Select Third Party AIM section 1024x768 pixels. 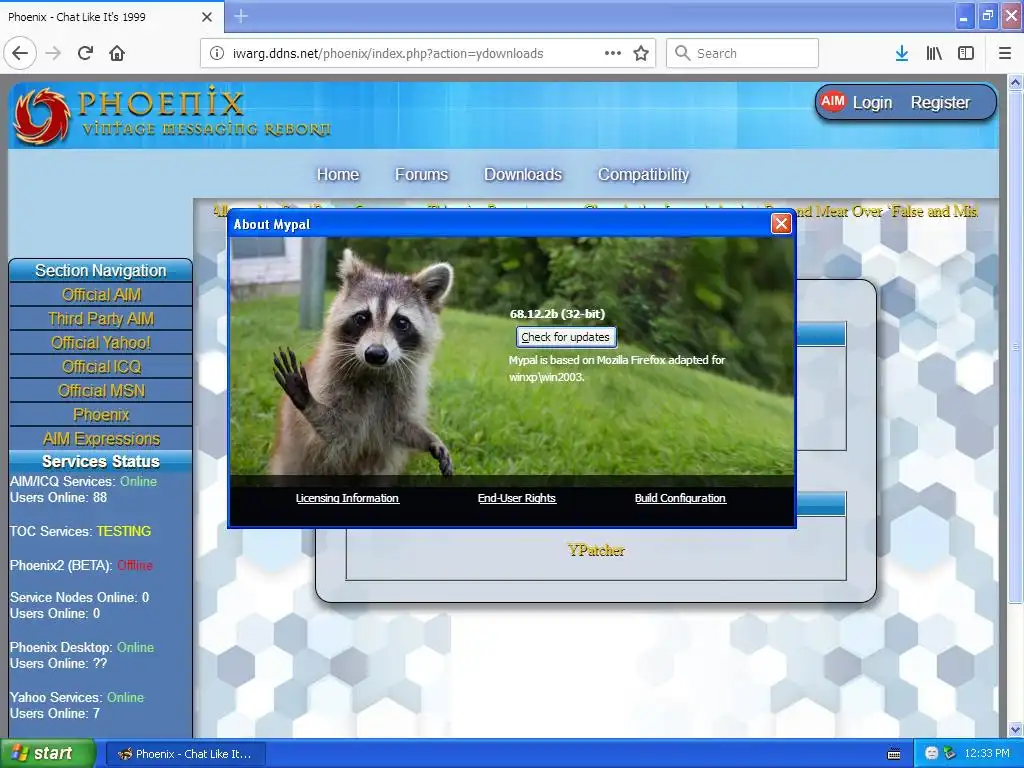click(101, 319)
